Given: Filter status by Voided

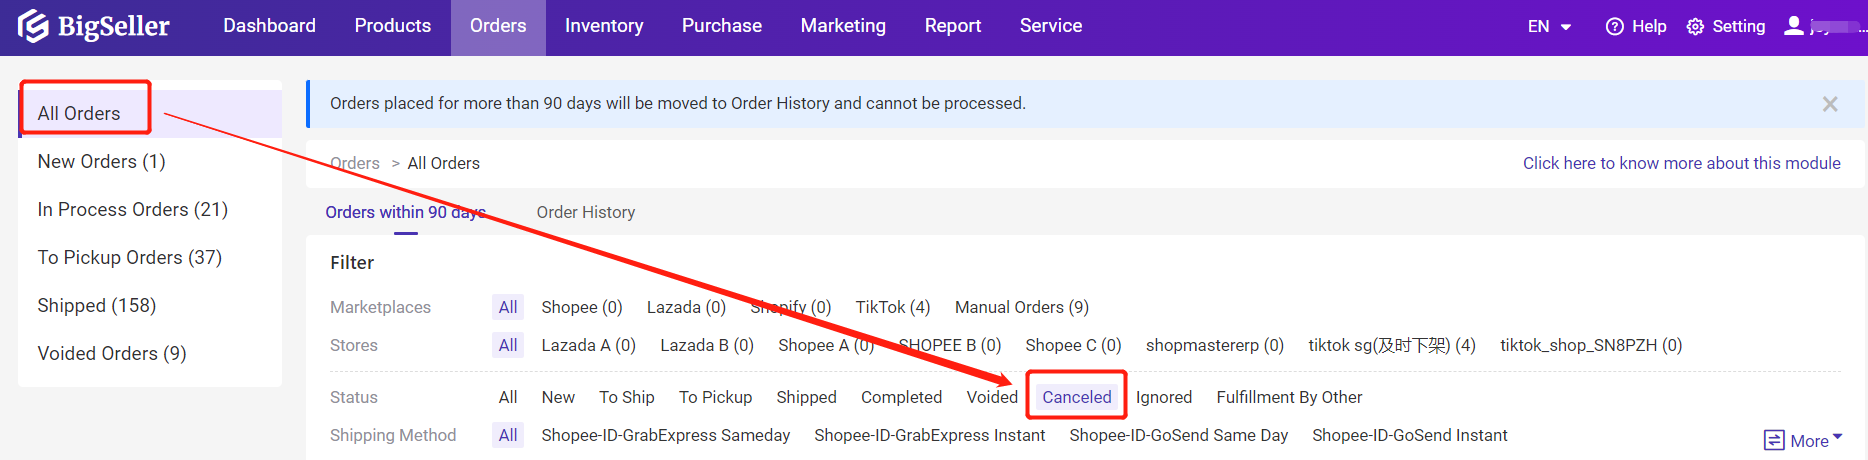Looking at the screenshot, I should (x=992, y=397).
